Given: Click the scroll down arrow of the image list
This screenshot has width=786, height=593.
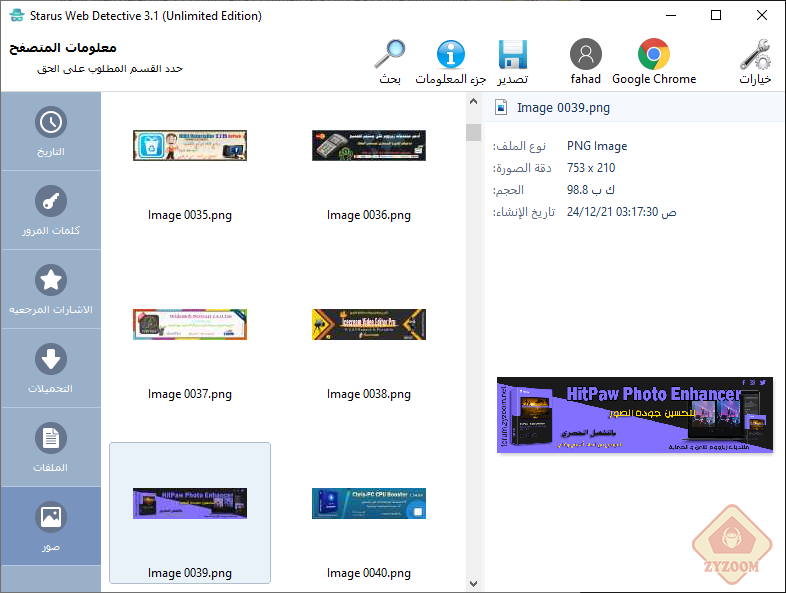Looking at the screenshot, I should pyautogui.click(x=473, y=583).
